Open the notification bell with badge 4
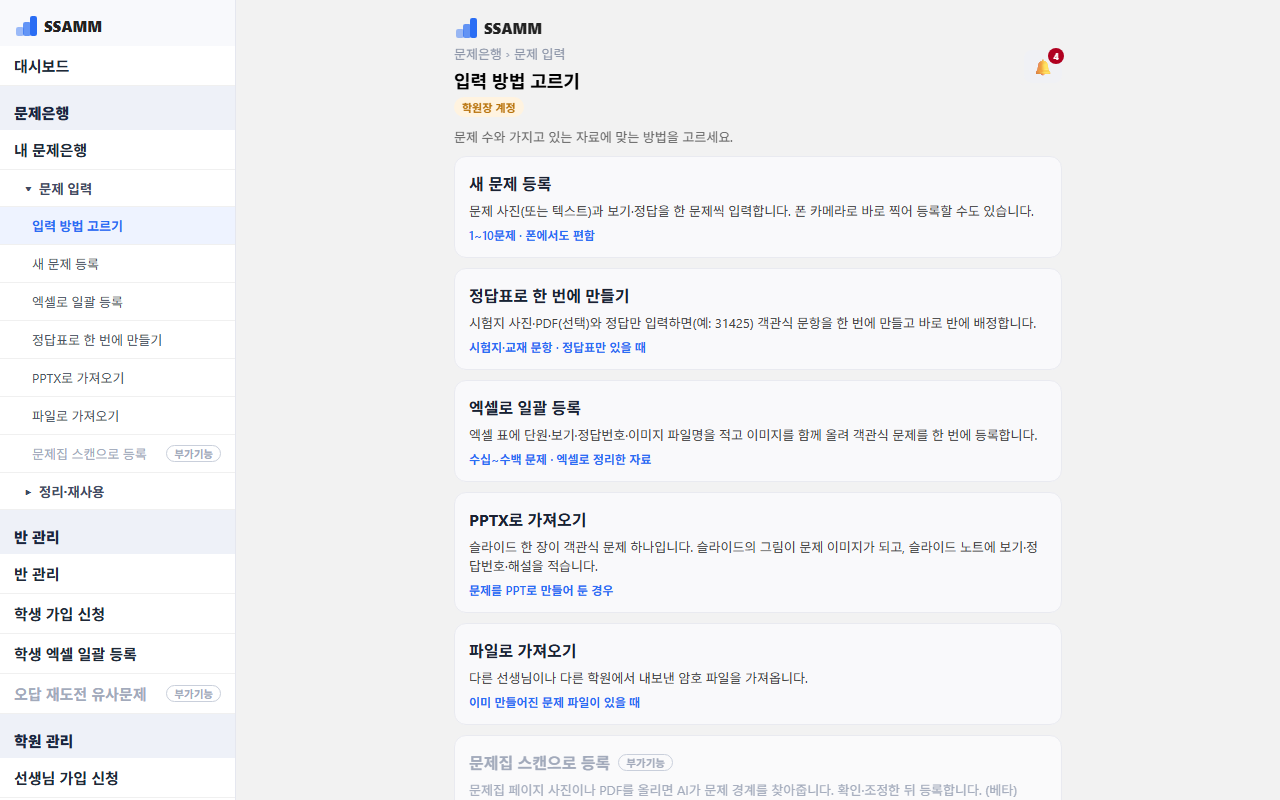Viewport: 1280px width, 800px height. 1043,67
